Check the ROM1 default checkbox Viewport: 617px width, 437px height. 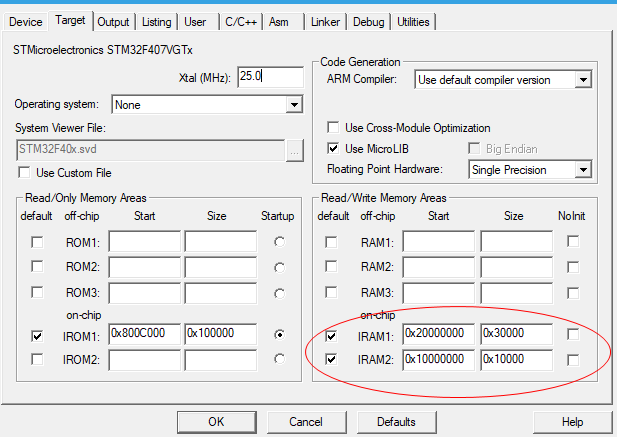pos(37,242)
